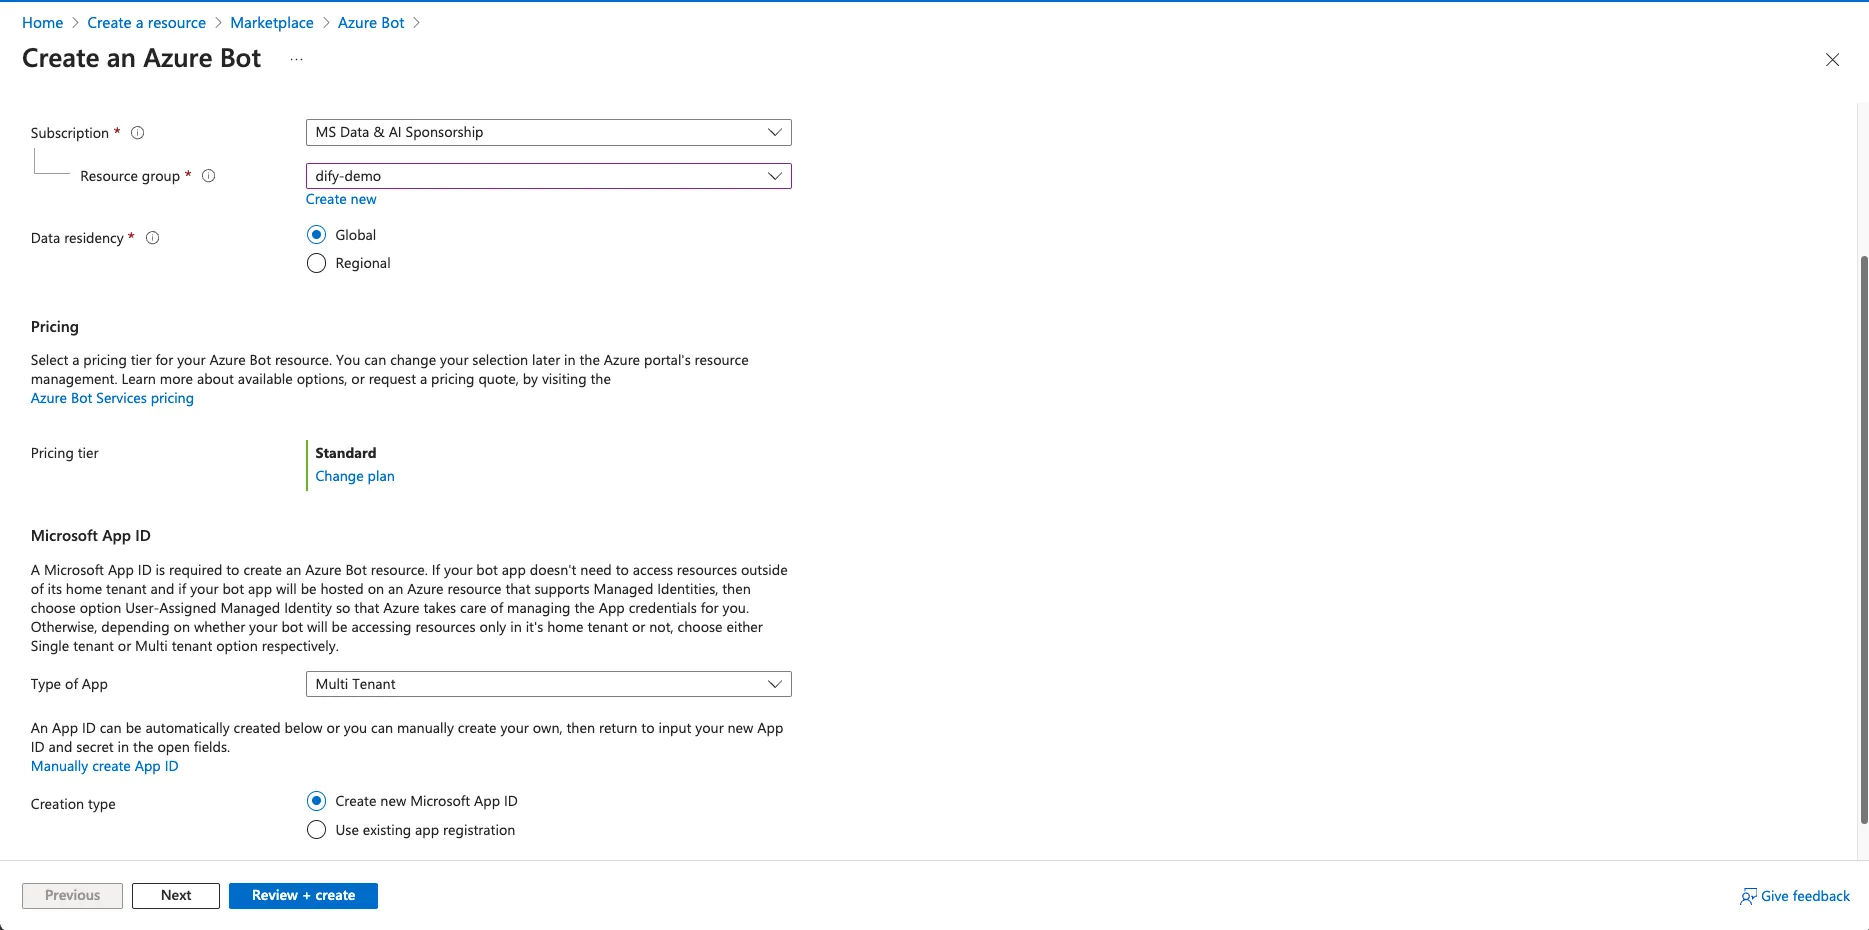Open the ellipsis more options menu
This screenshot has width=1869, height=930.
[296, 59]
